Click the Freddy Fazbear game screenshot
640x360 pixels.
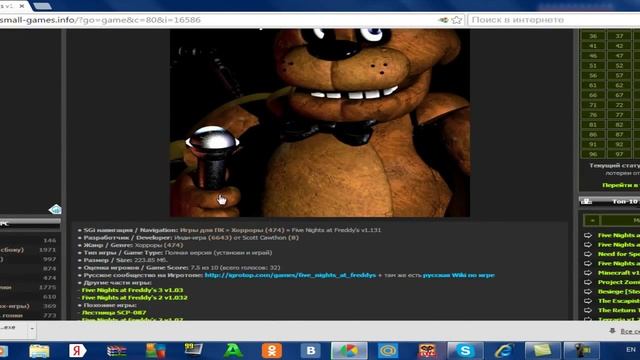[x=320, y=122]
